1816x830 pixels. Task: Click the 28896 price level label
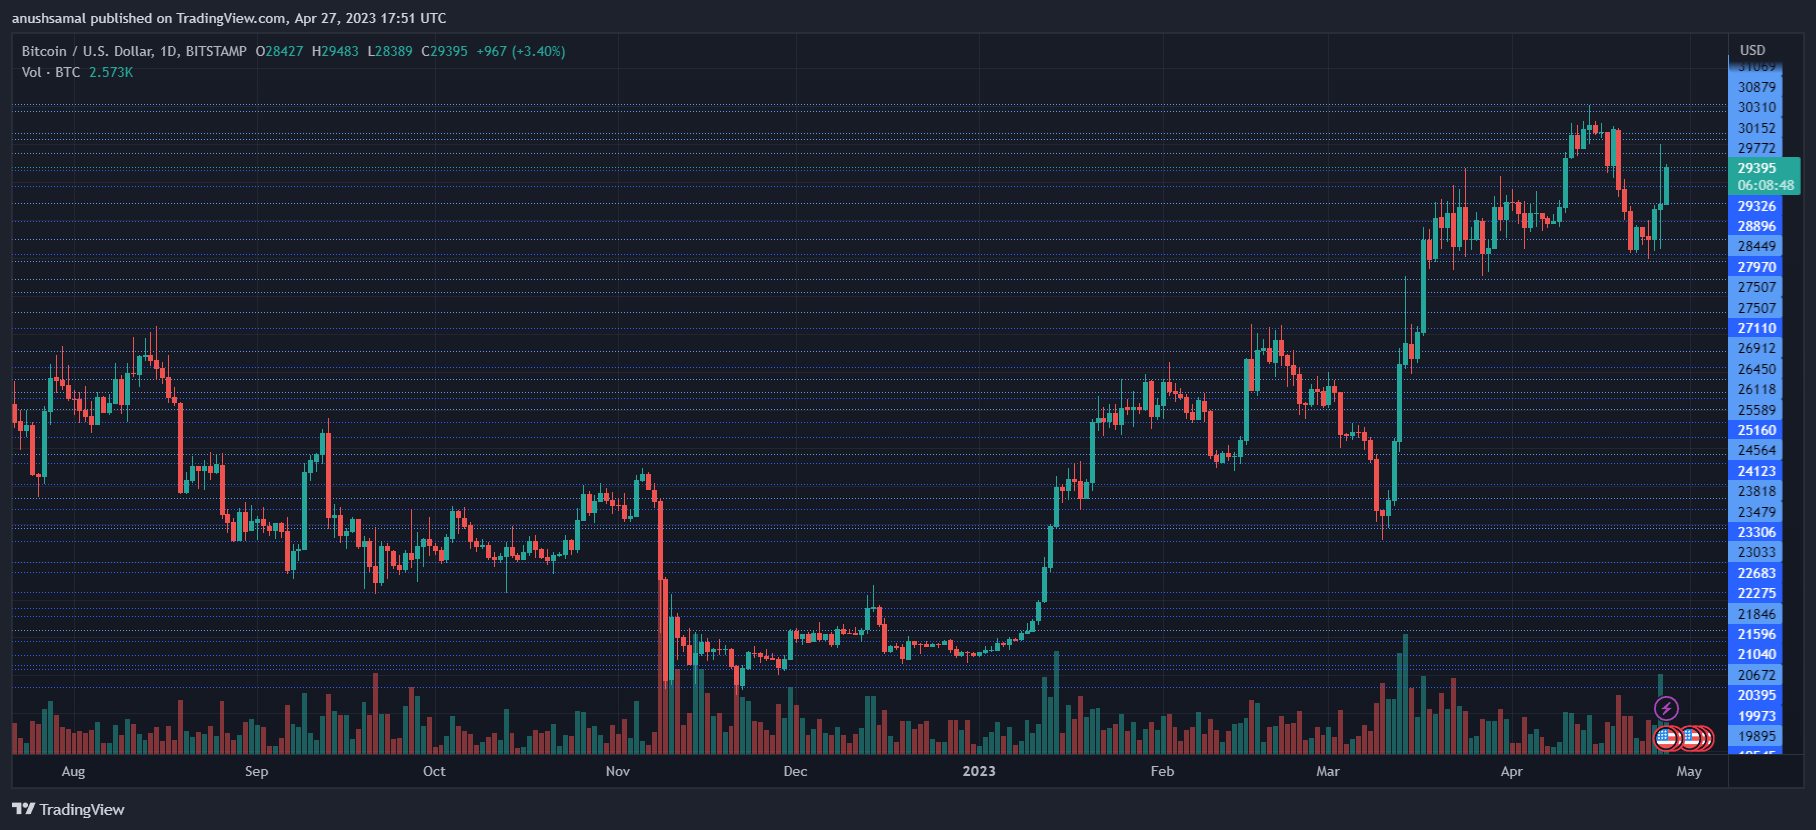[x=1756, y=226]
